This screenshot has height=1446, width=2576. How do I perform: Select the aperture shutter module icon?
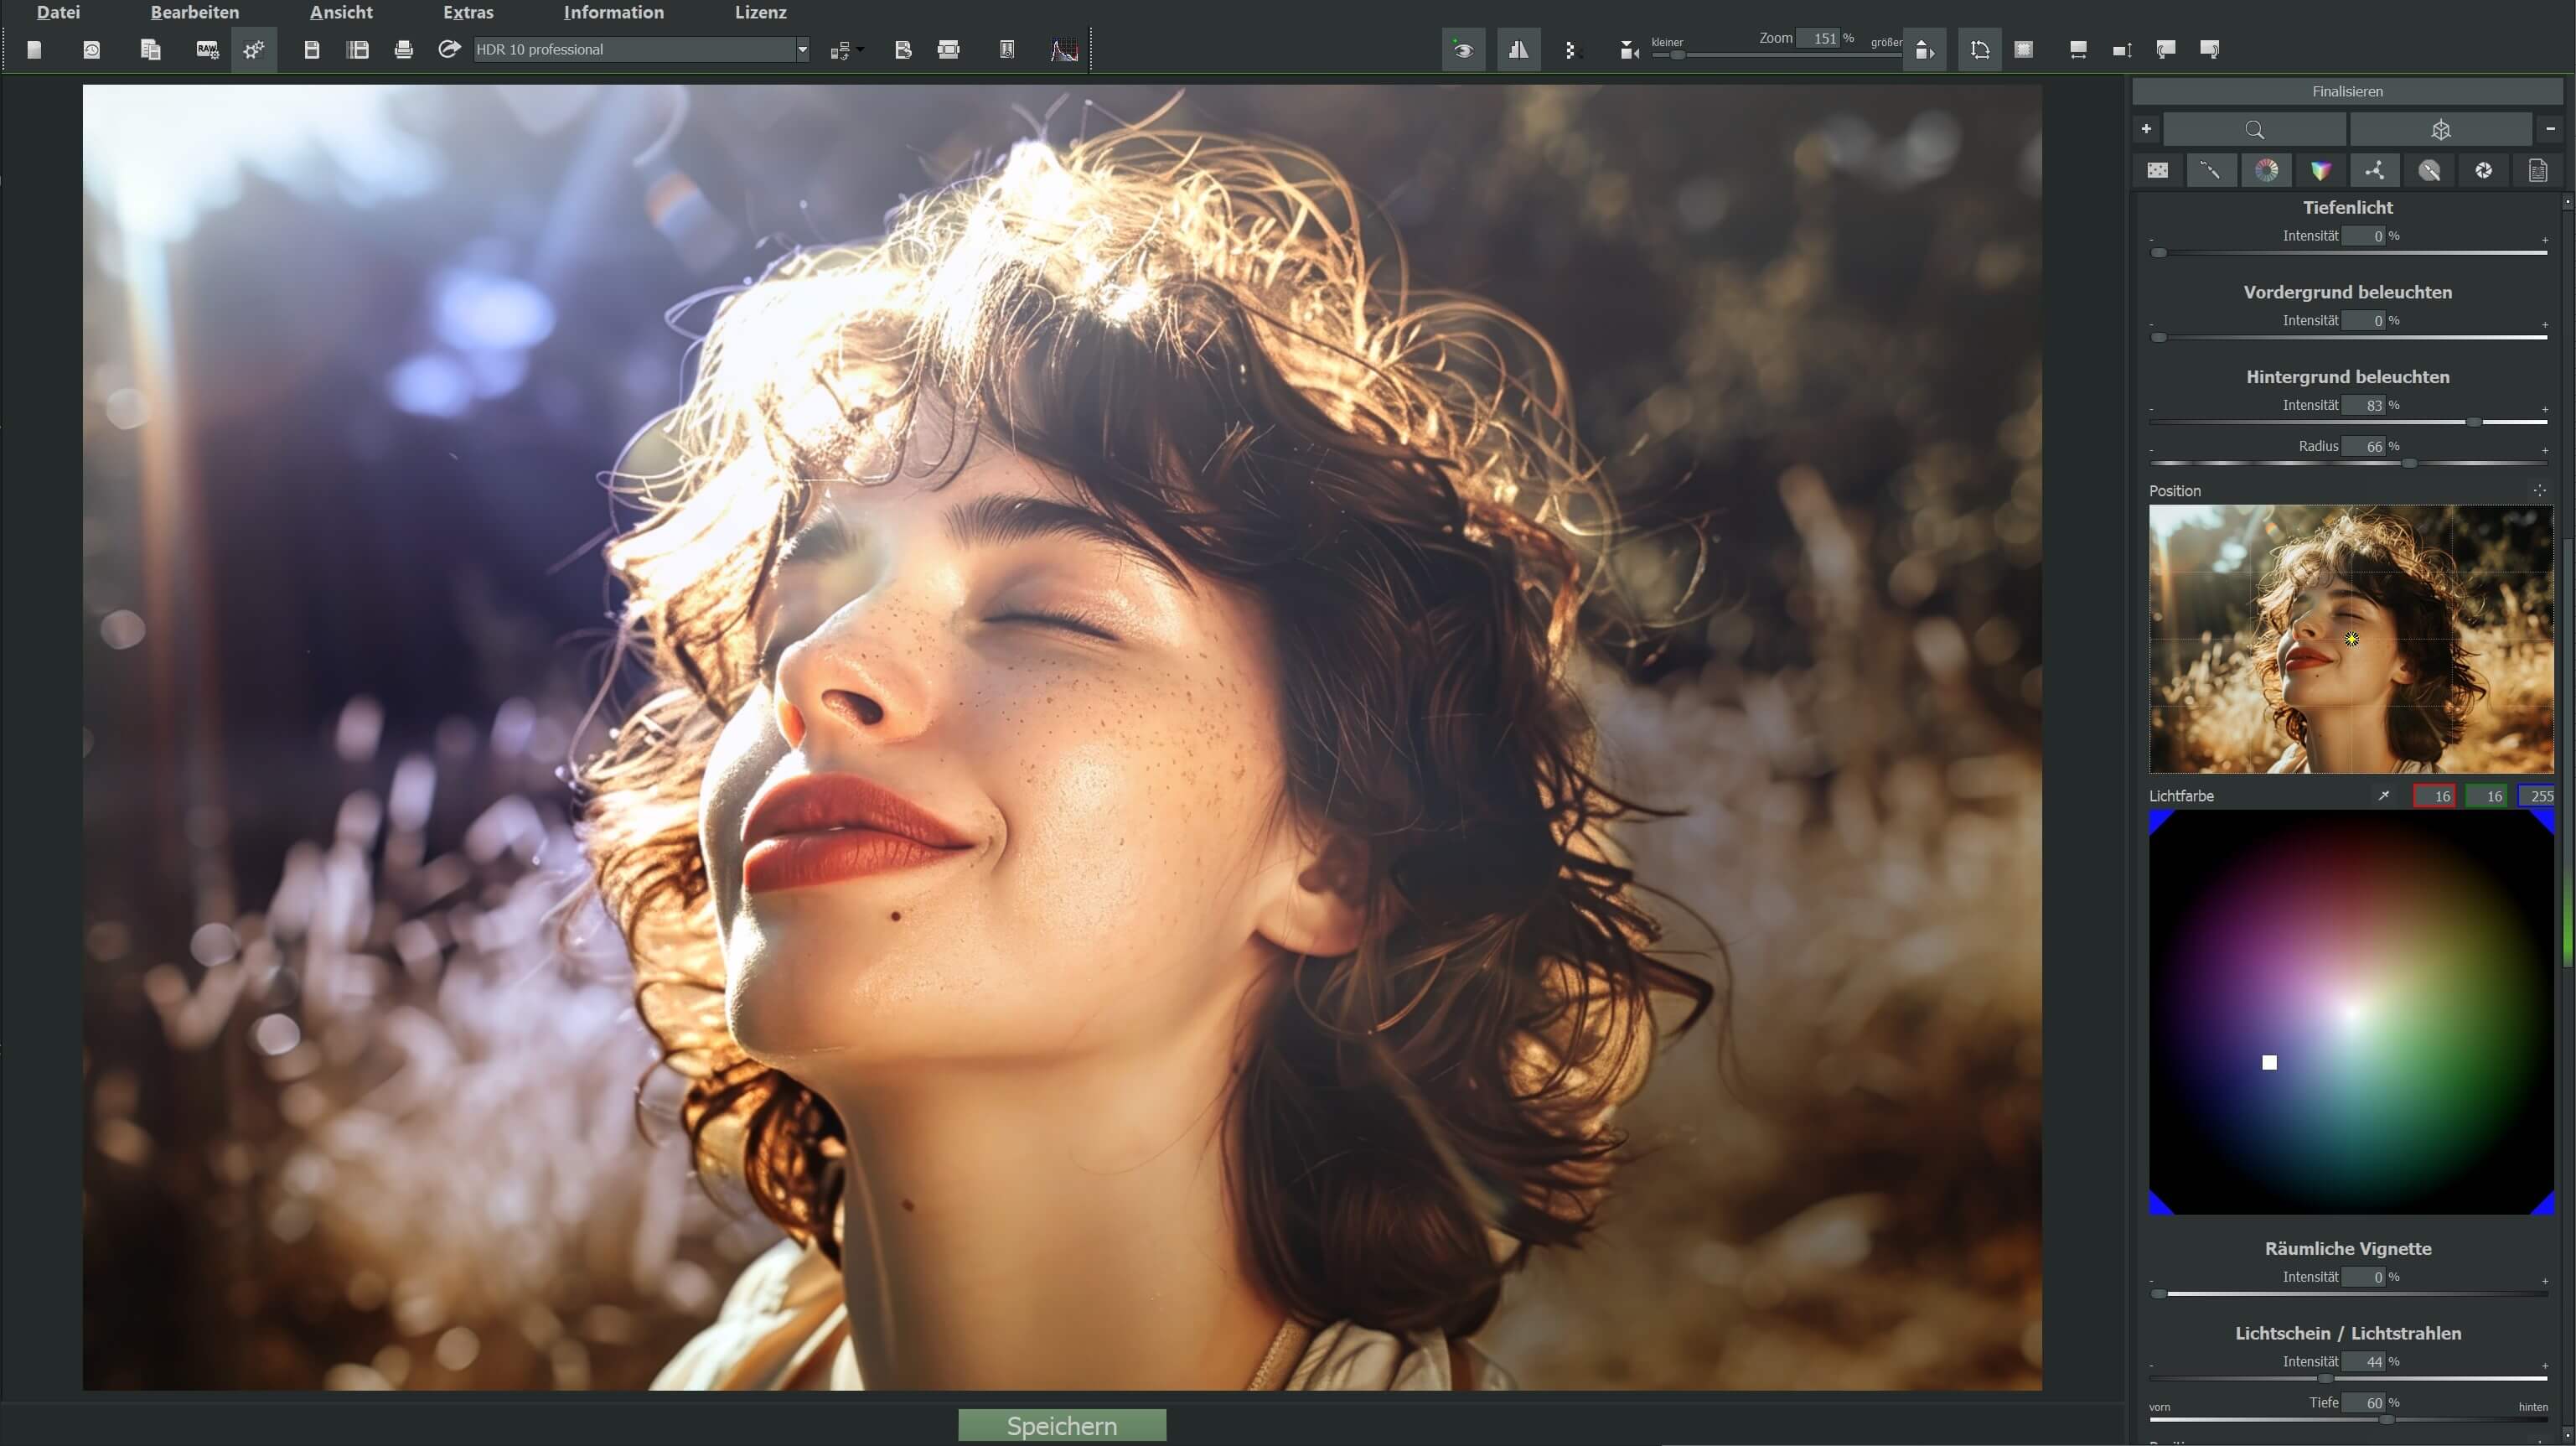pos(2483,170)
